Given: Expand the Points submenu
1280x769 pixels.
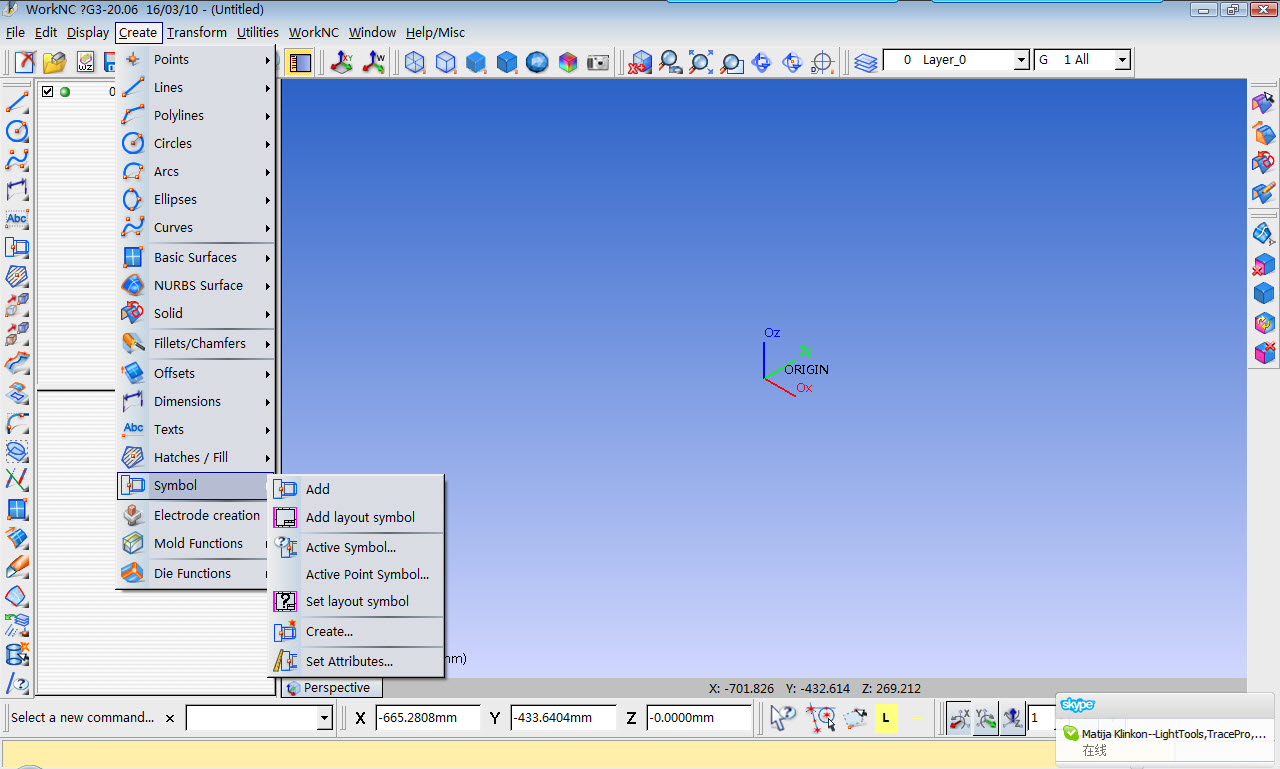Looking at the screenshot, I should point(195,59).
